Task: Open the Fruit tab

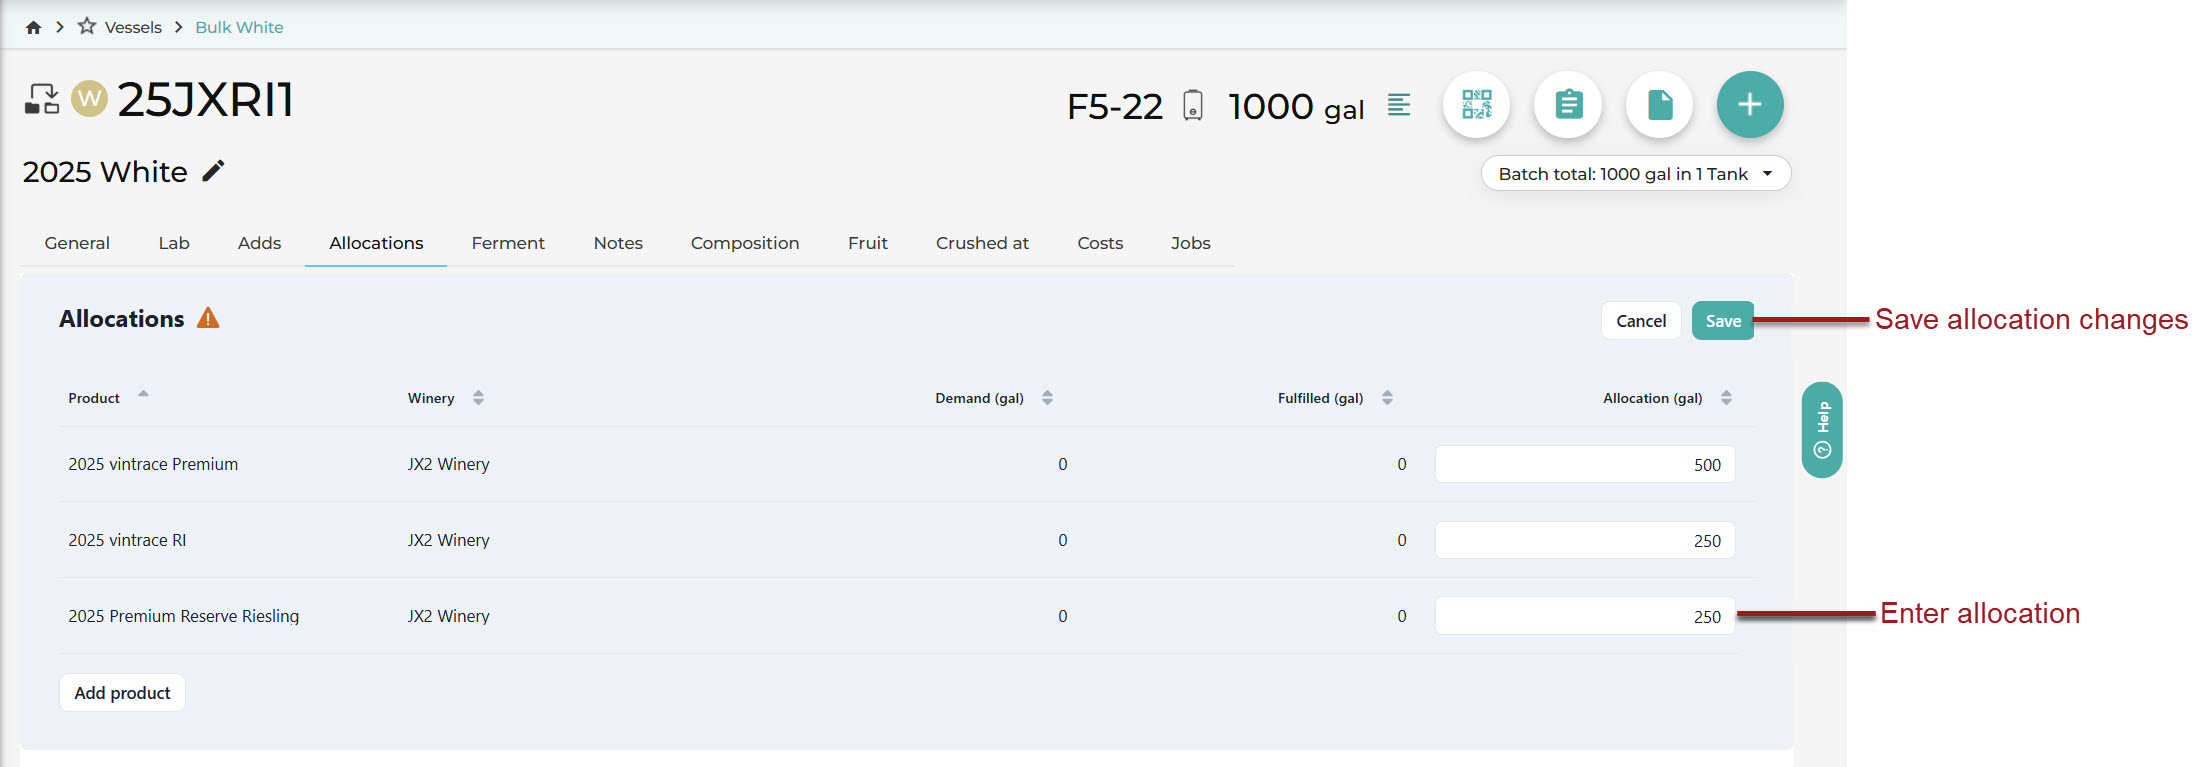Action: [868, 243]
